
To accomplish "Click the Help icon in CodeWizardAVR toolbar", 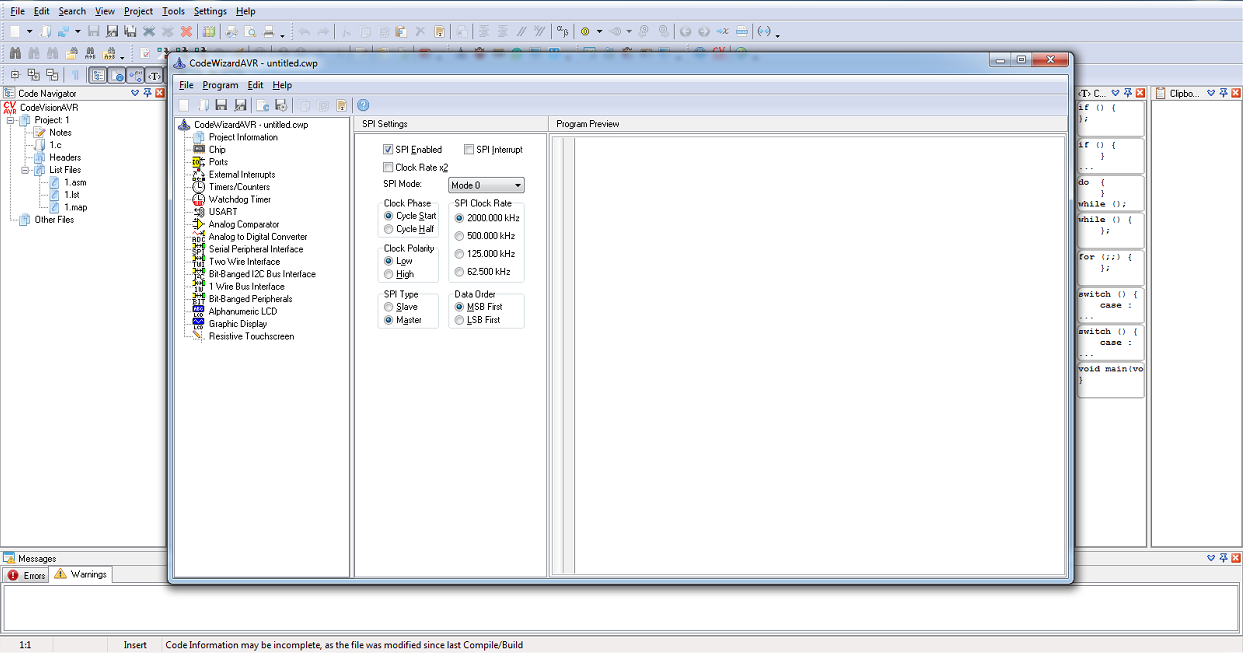I will pyautogui.click(x=363, y=105).
